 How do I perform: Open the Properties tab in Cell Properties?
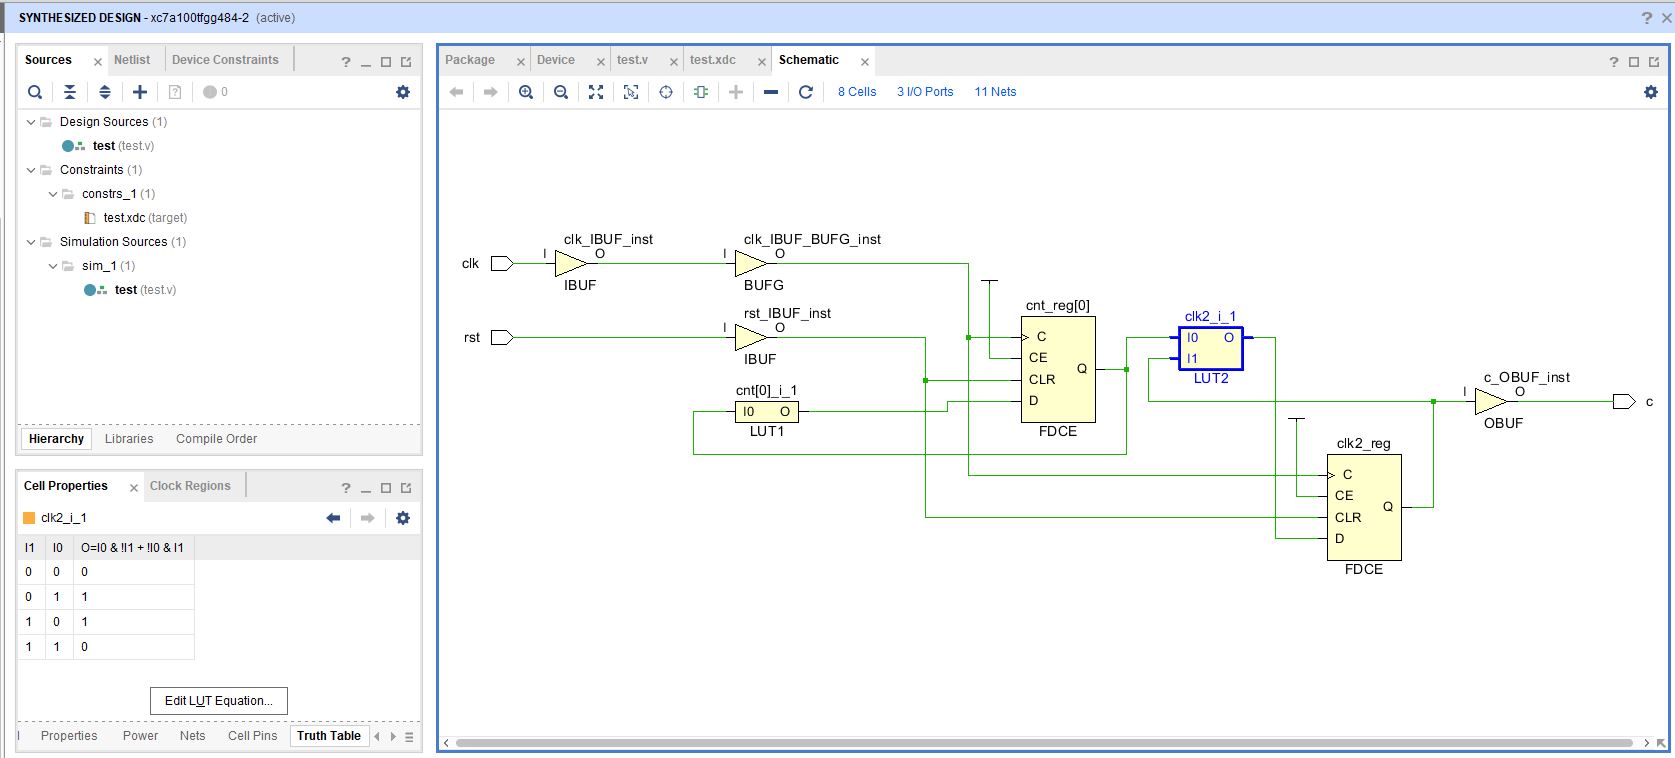(69, 736)
